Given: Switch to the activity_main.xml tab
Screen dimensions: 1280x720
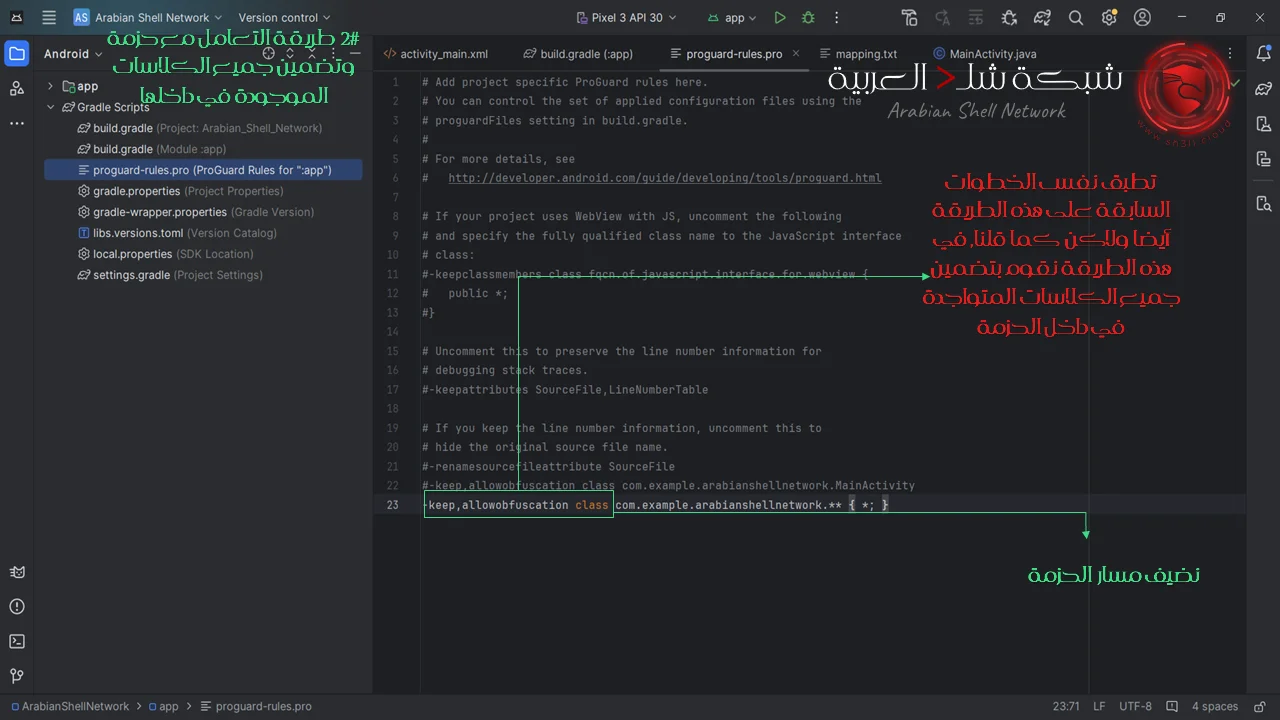Looking at the screenshot, I should click(436, 54).
